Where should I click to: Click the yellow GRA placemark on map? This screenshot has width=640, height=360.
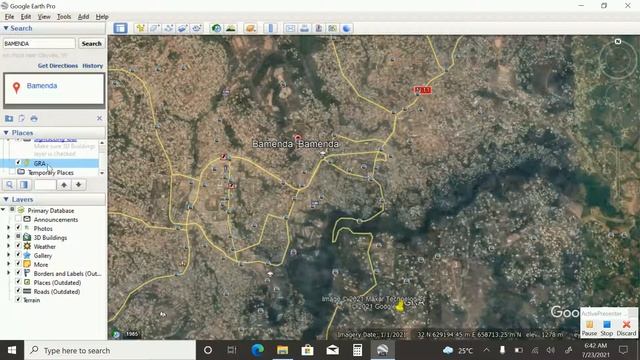(x=400, y=306)
